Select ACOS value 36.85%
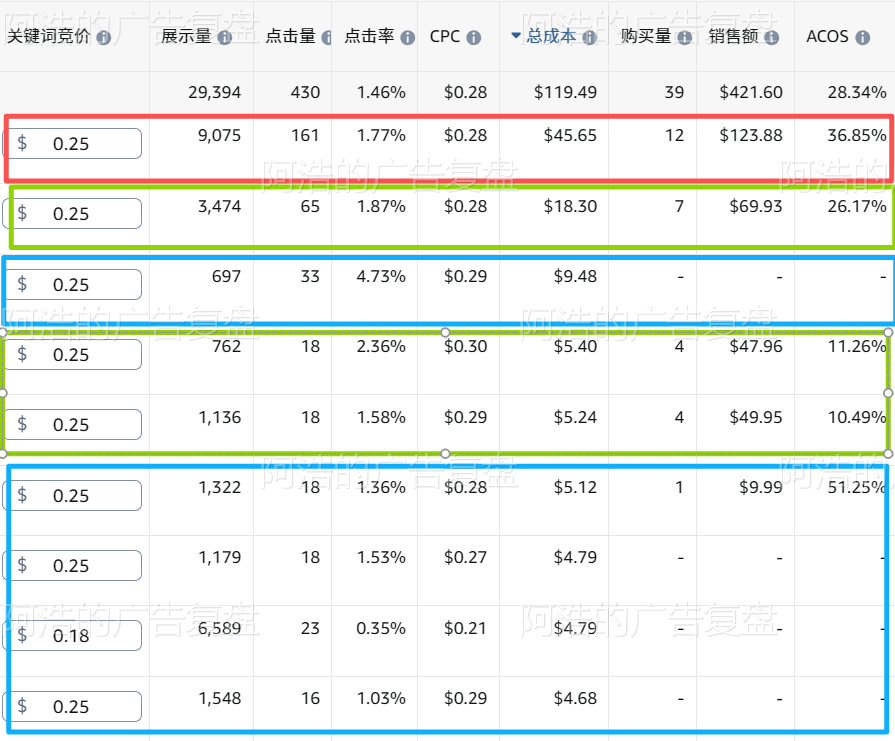The height and width of the screenshot is (741, 895). point(857,136)
